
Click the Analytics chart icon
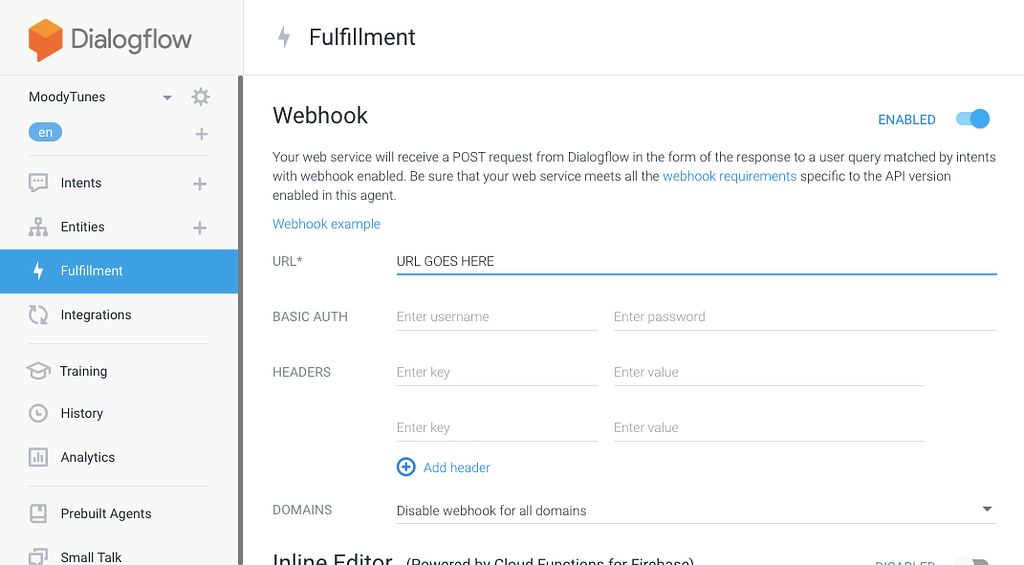(x=38, y=457)
